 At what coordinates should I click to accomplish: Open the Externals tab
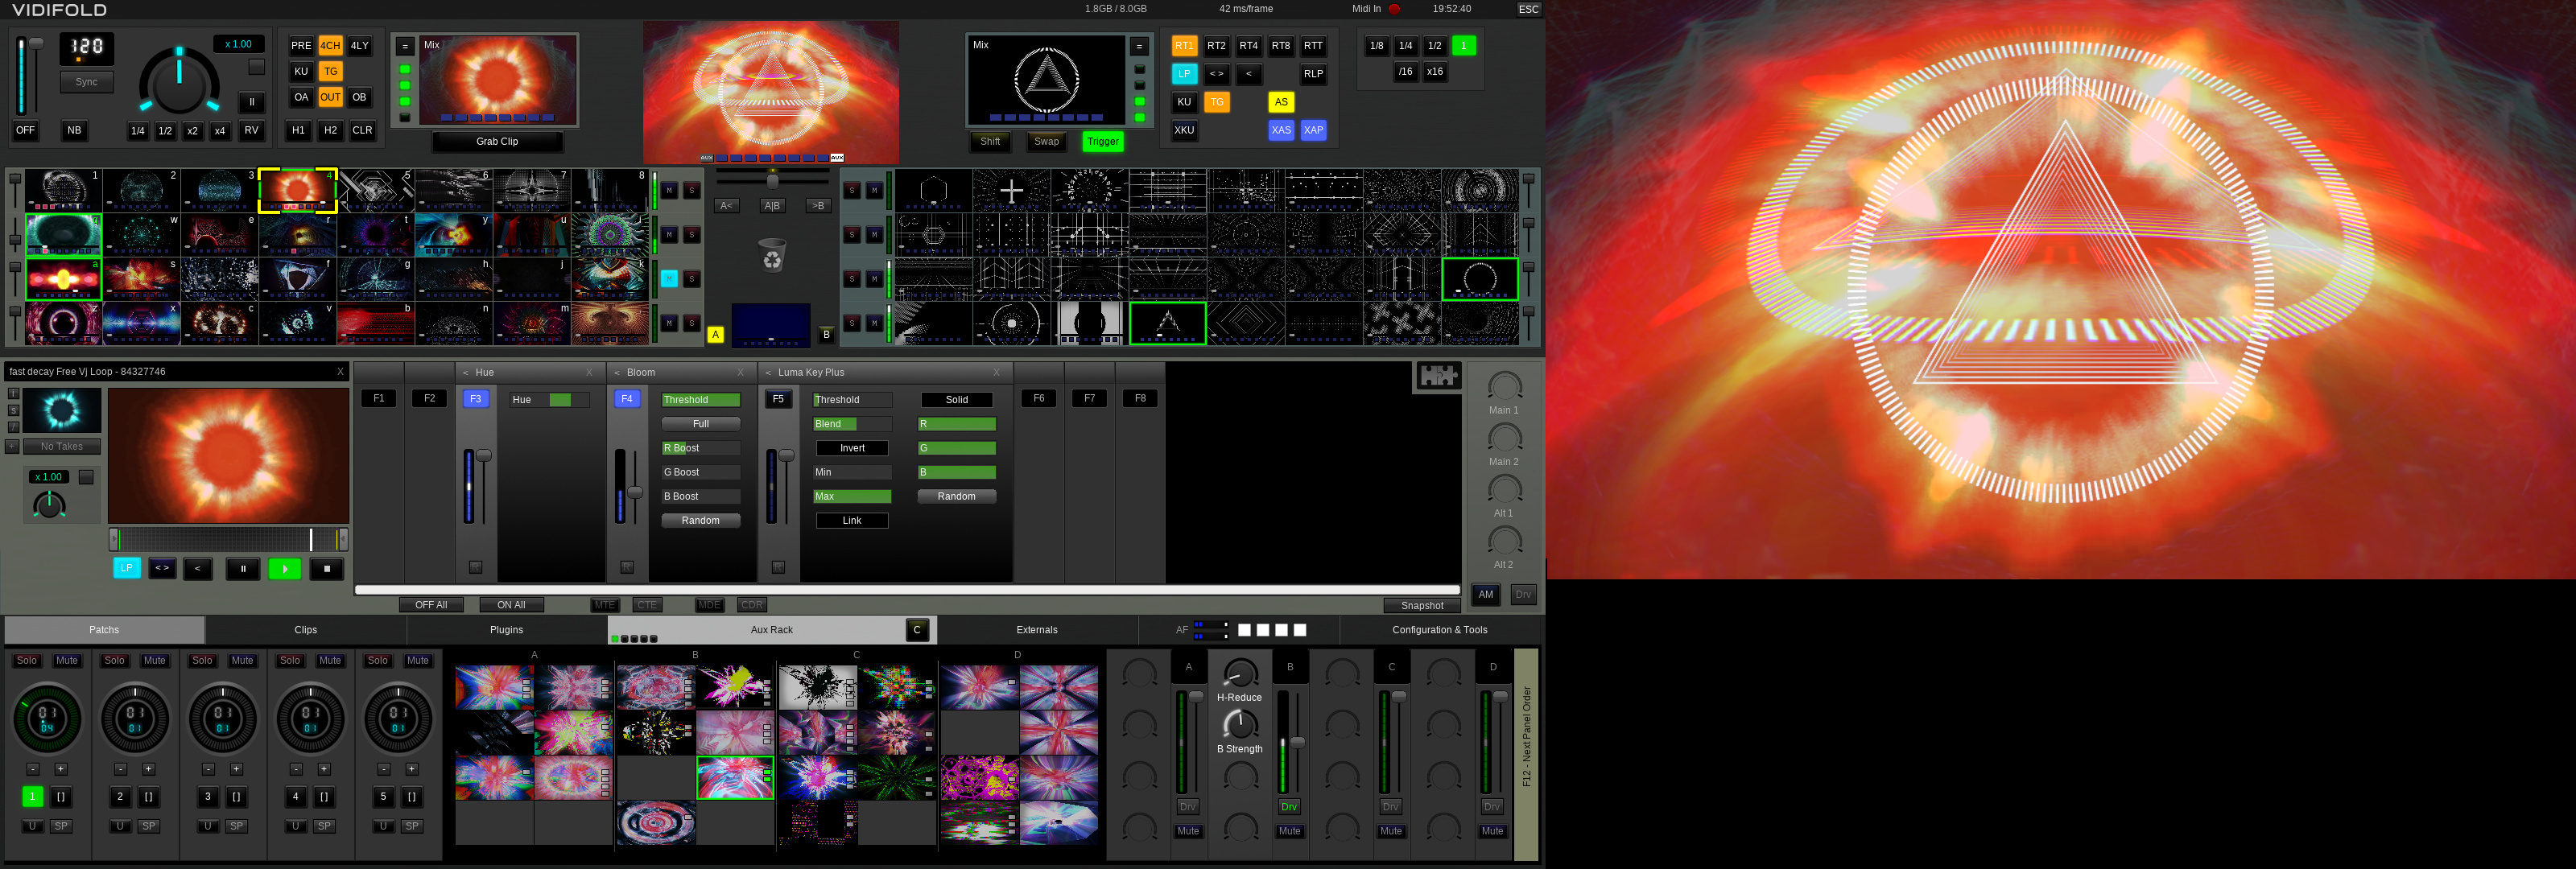click(x=1037, y=630)
